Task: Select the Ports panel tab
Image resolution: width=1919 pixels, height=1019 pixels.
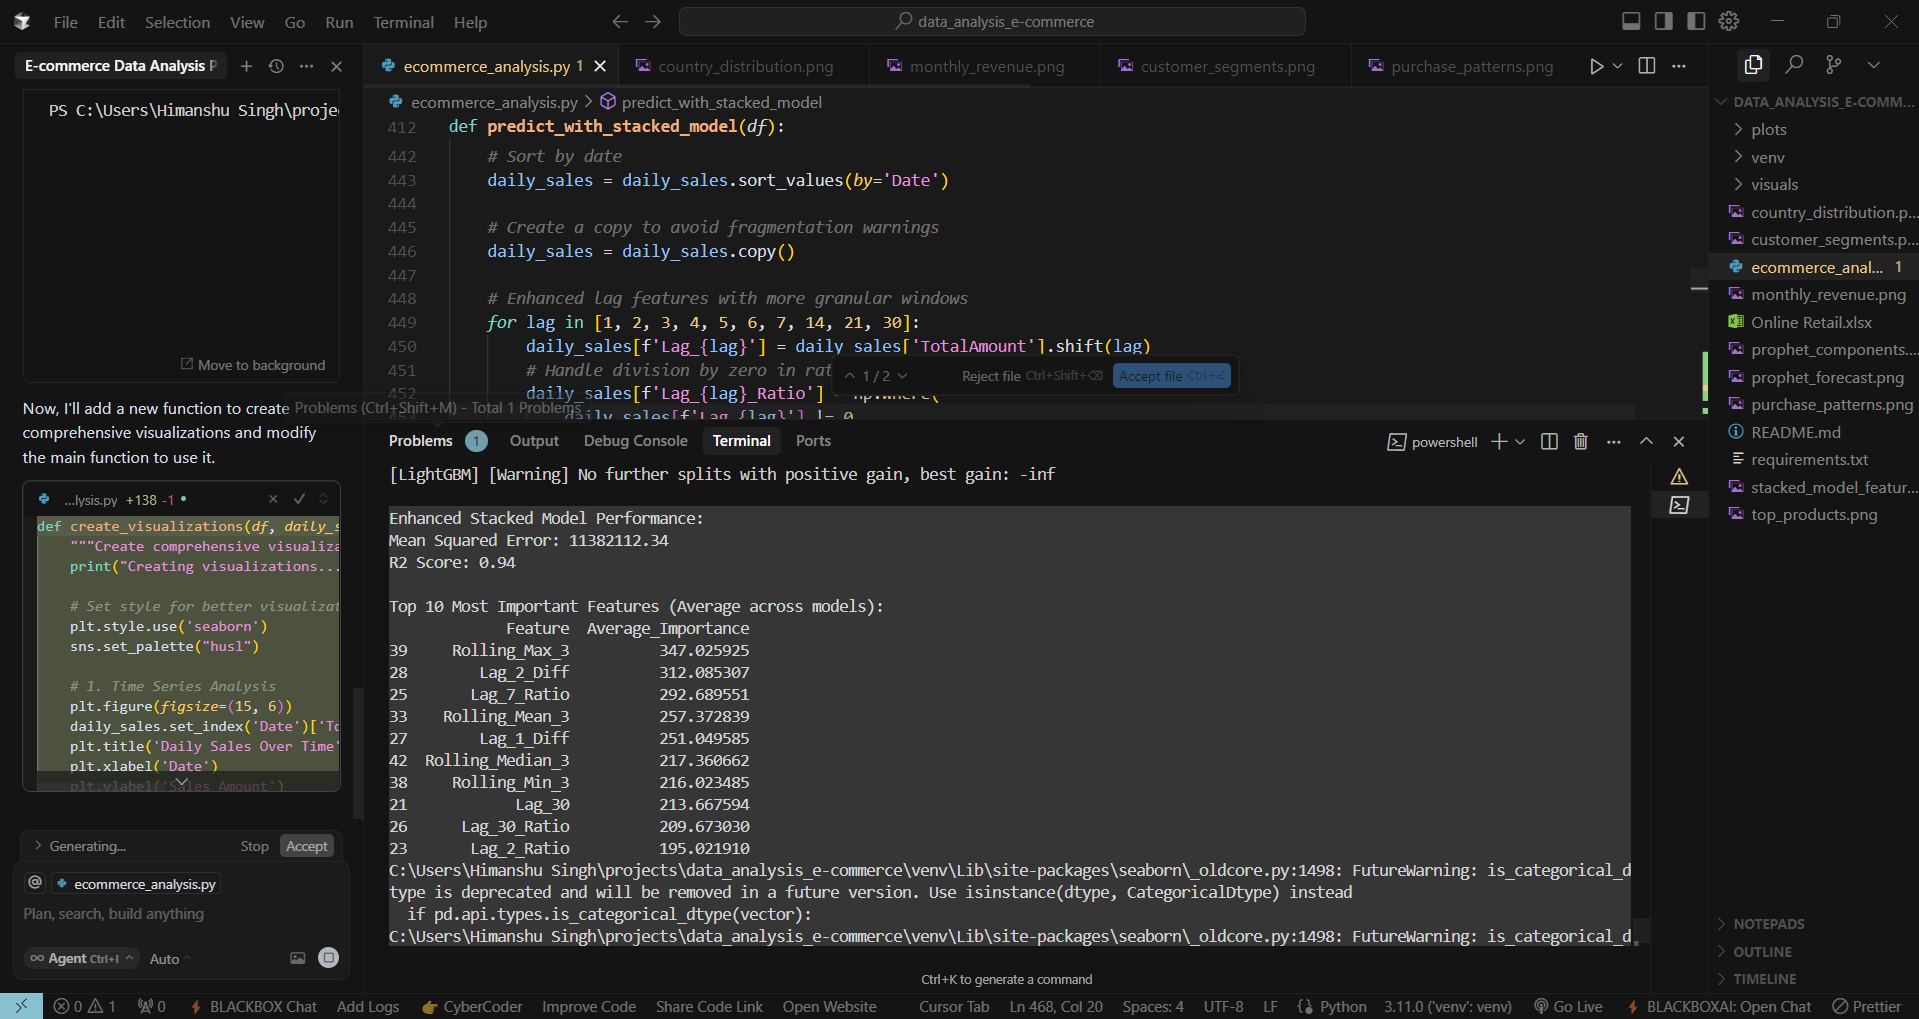Action: (813, 441)
